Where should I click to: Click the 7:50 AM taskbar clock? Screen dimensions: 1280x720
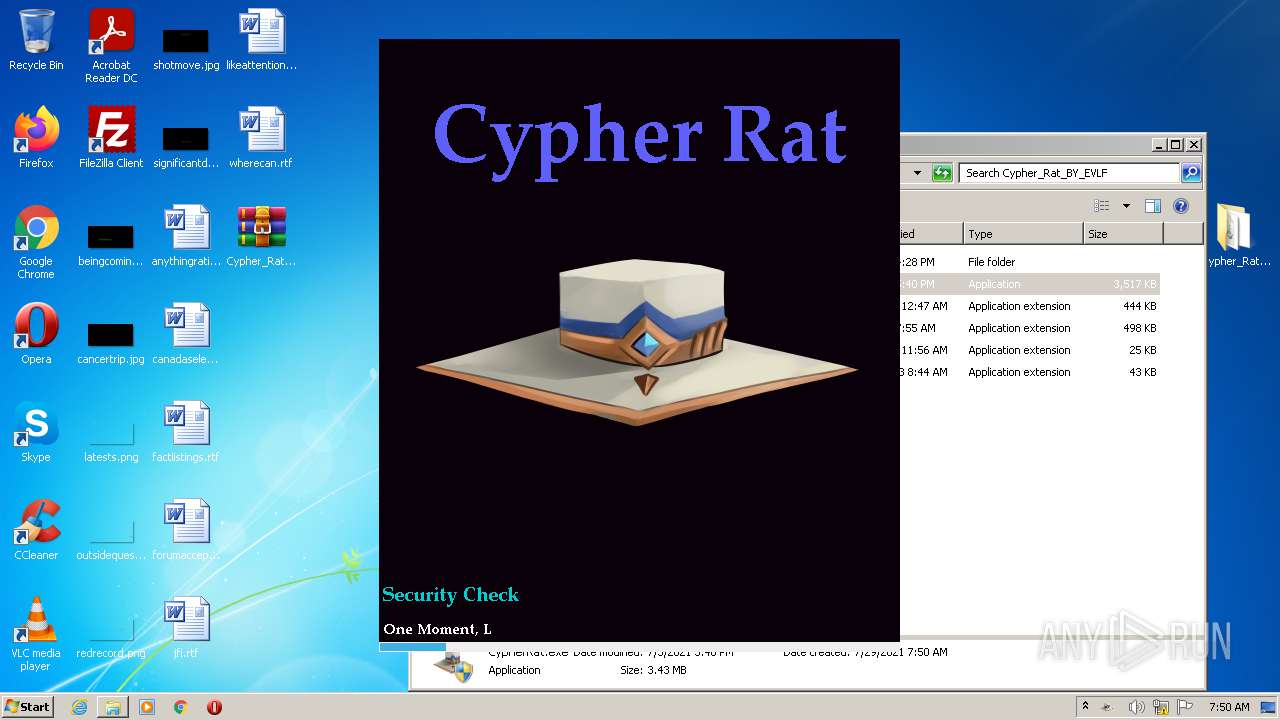[1229, 707]
